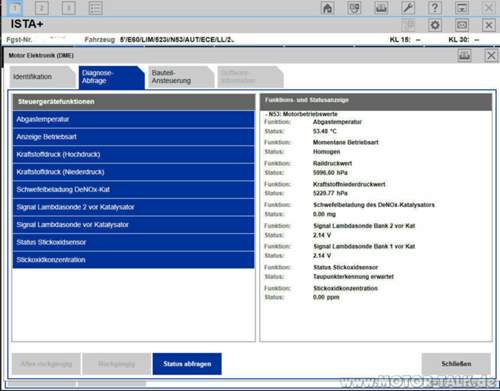
Task: Open the settings gear icon
Action: [x=435, y=25]
